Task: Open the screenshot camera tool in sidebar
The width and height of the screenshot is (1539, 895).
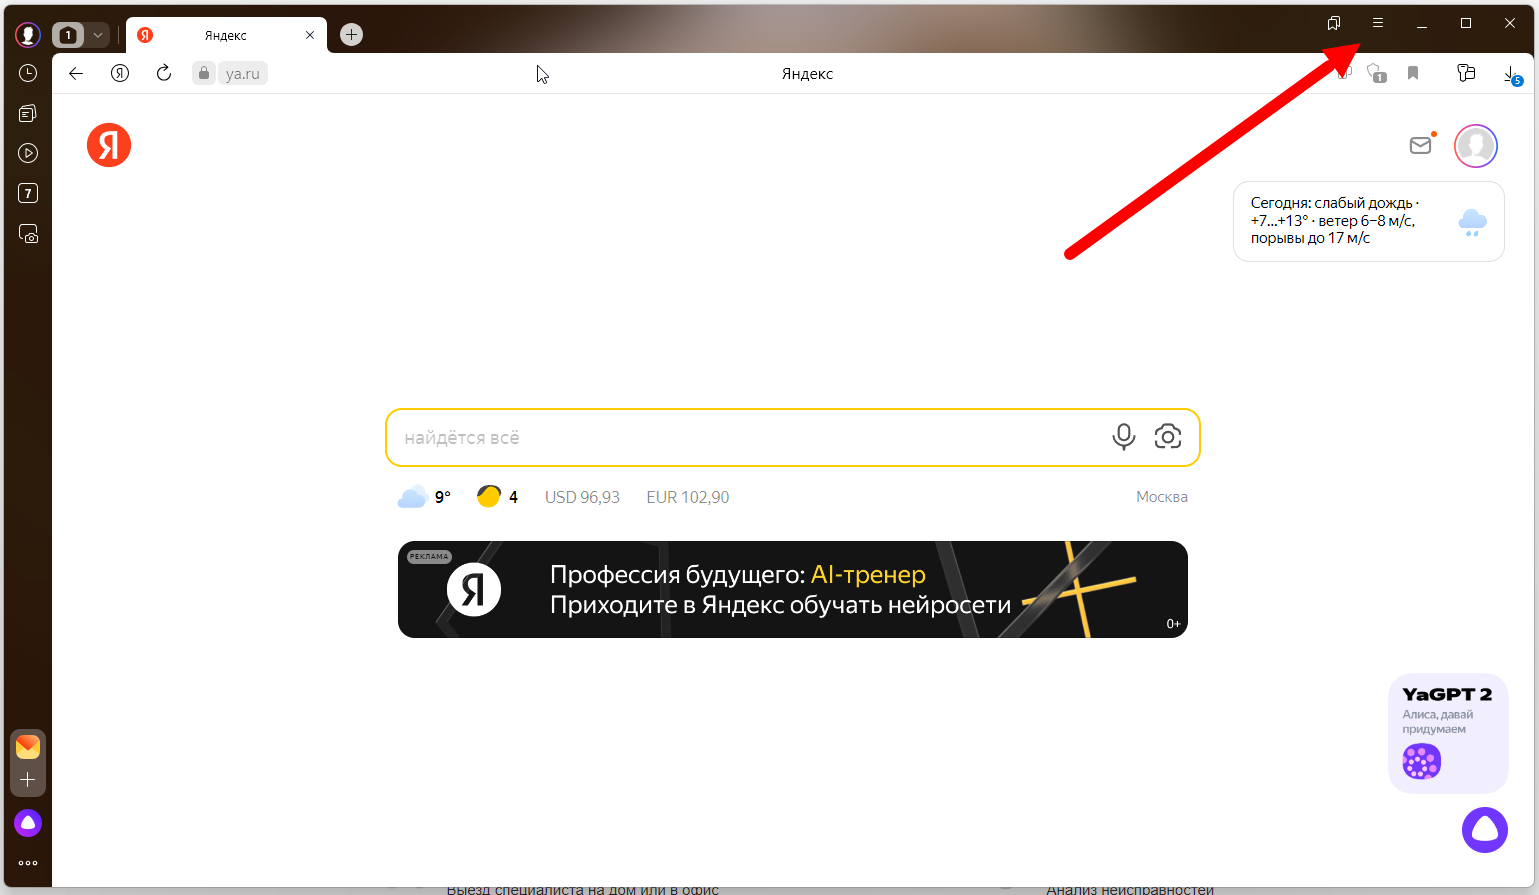Action: [28, 234]
